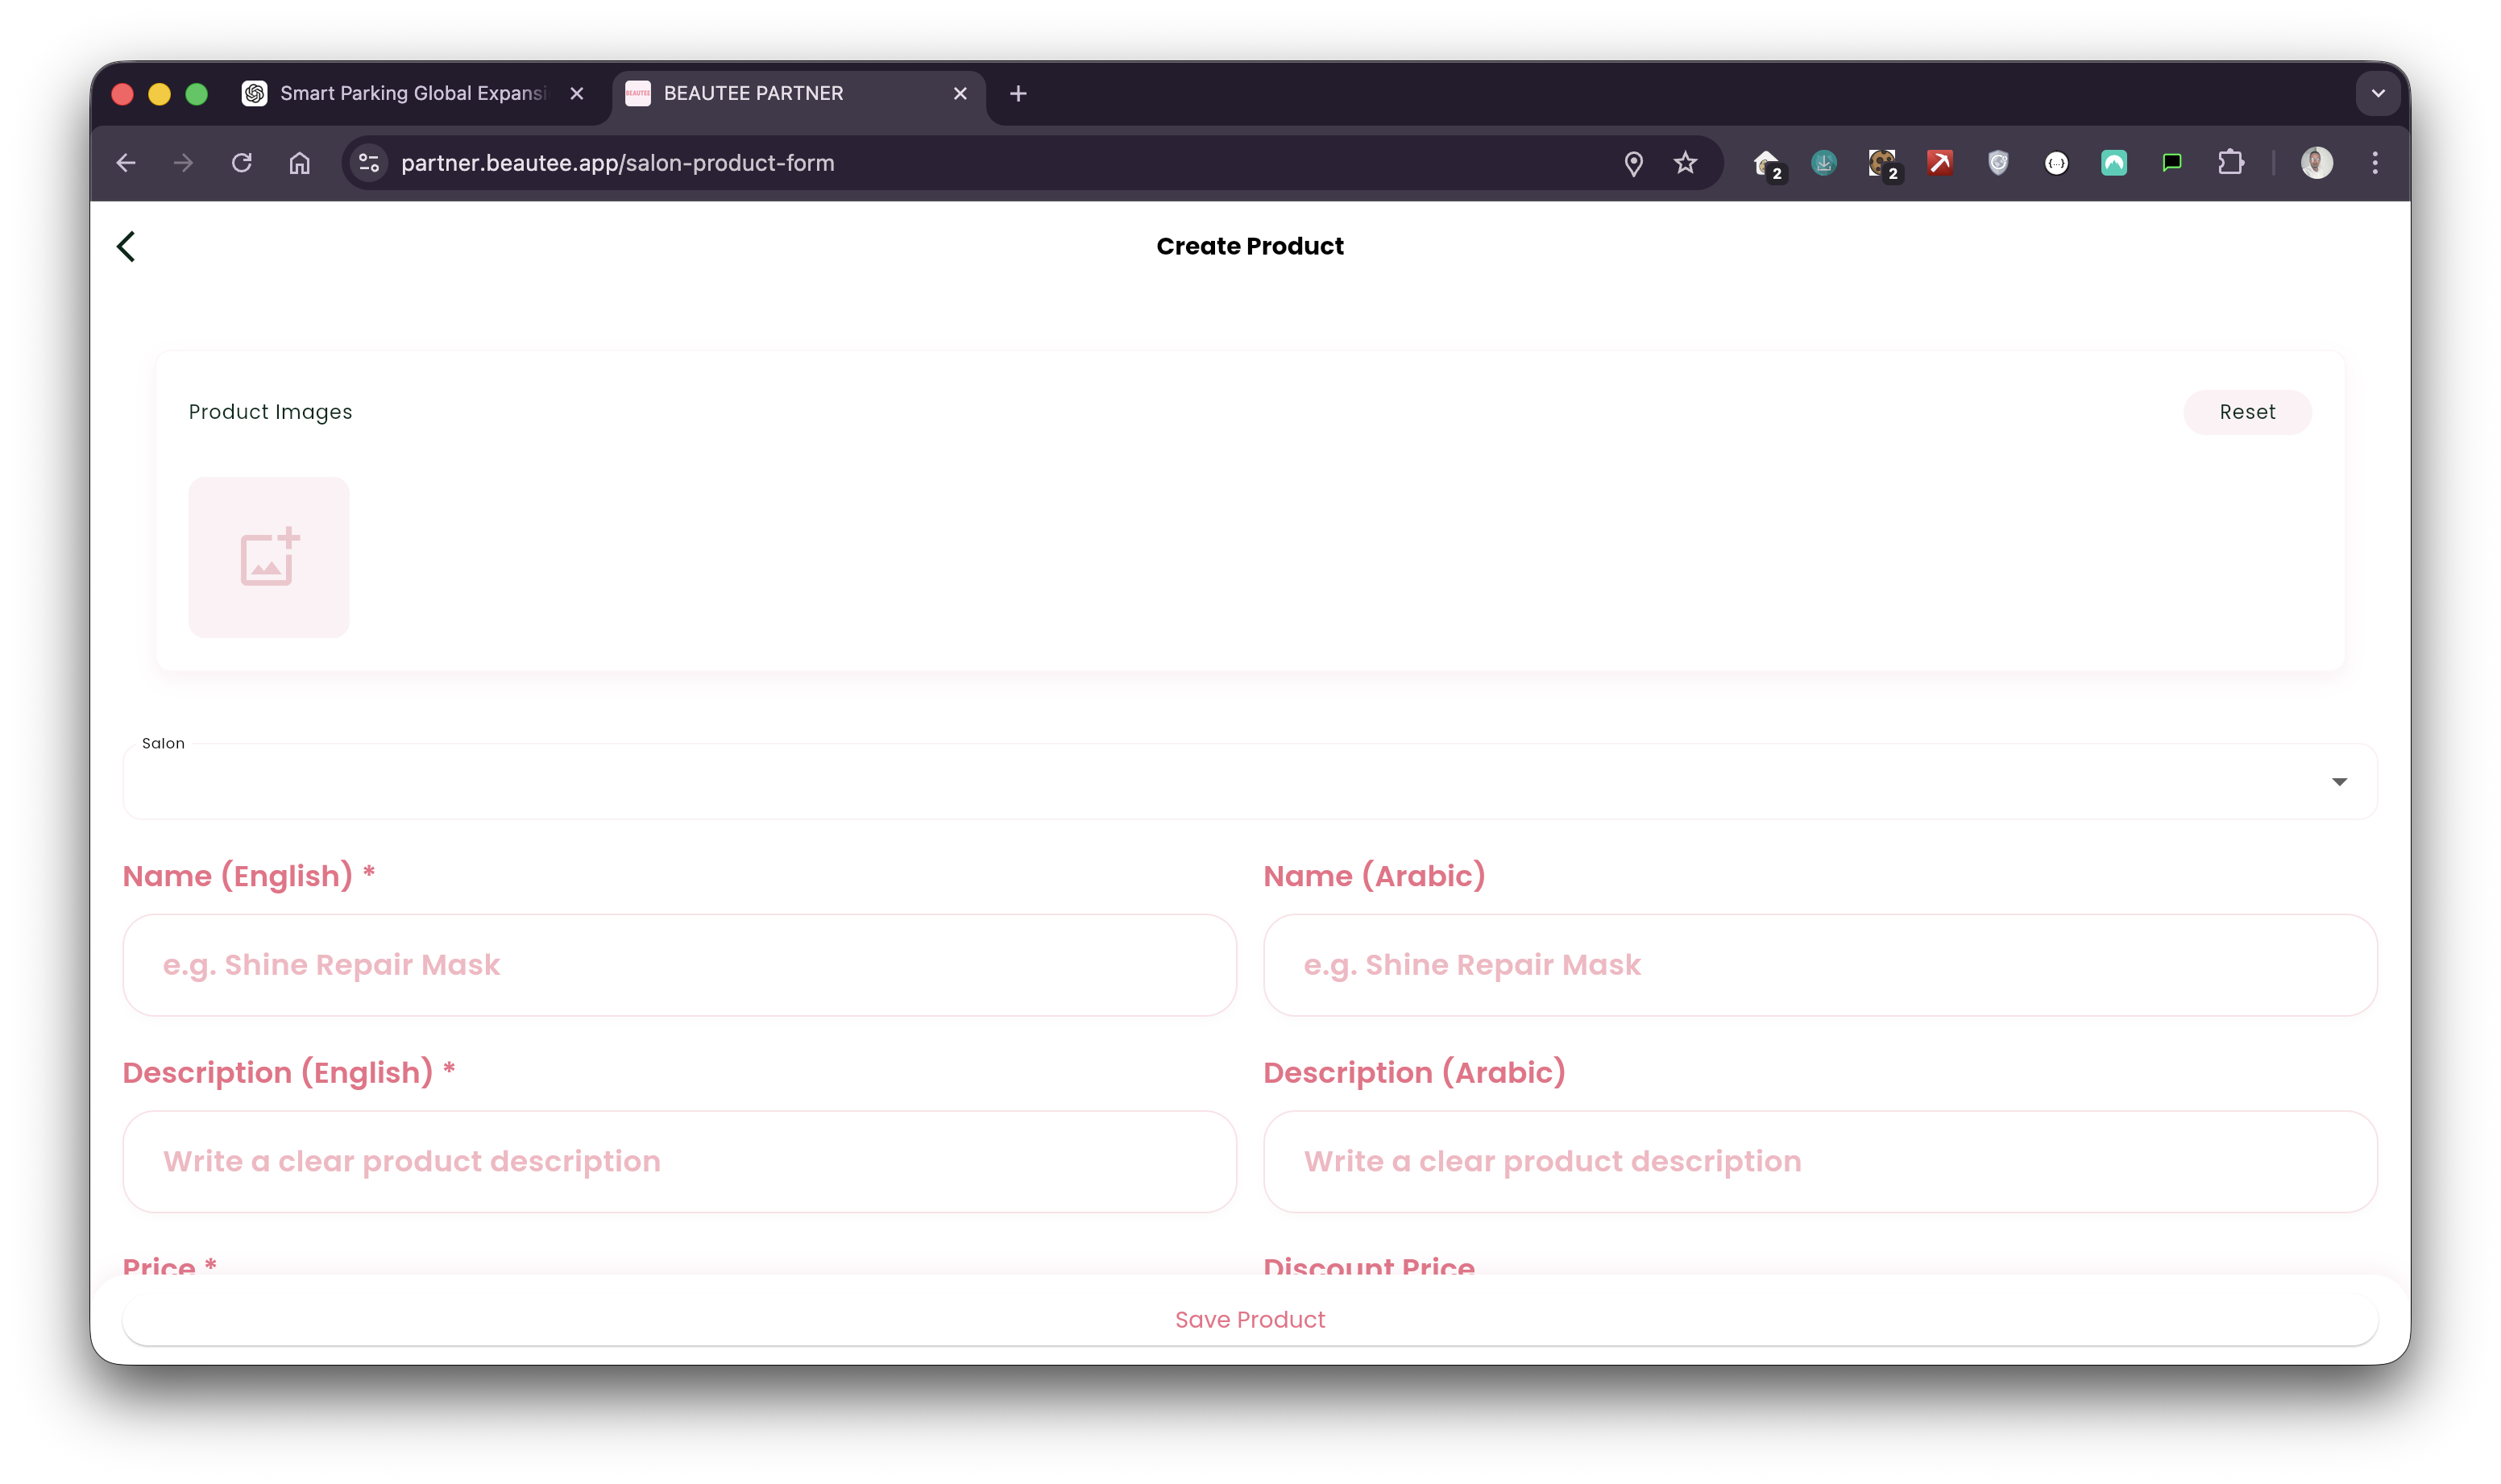Click the Description (English) label

(x=289, y=1072)
